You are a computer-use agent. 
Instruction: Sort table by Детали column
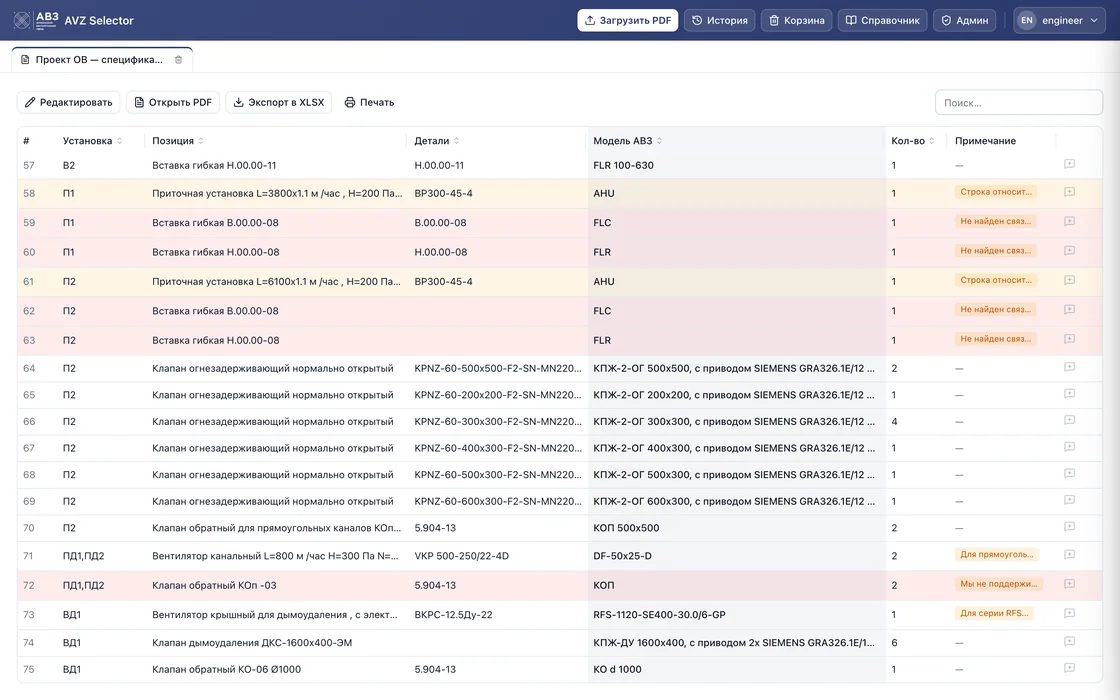[x=436, y=141]
